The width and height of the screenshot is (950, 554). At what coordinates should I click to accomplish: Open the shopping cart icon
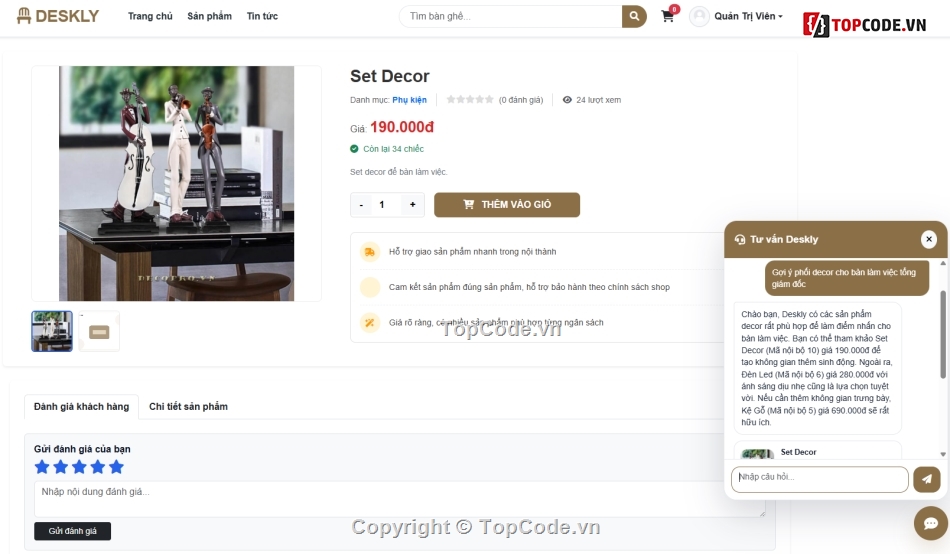click(x=668, y=16)
